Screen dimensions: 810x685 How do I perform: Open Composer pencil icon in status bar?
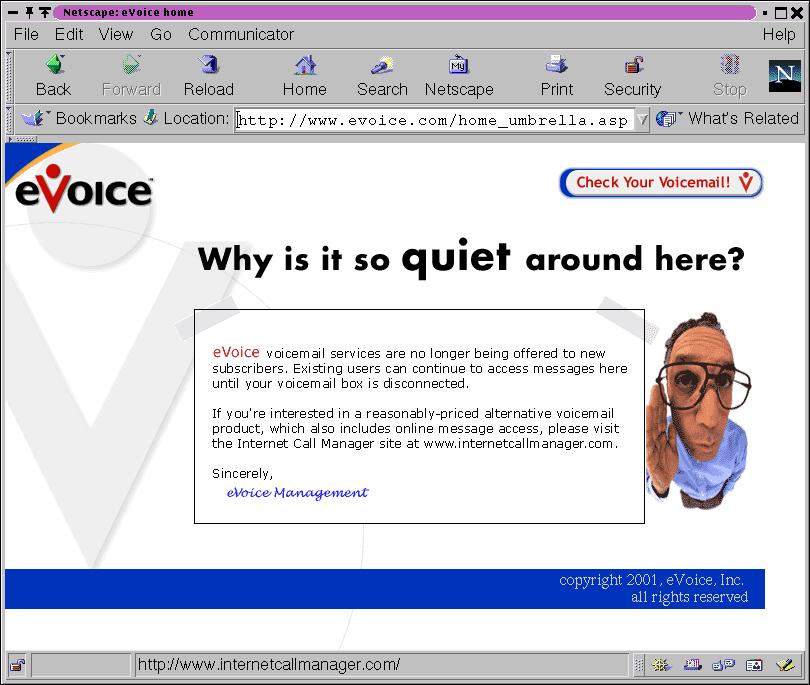[x=784, y=664]
